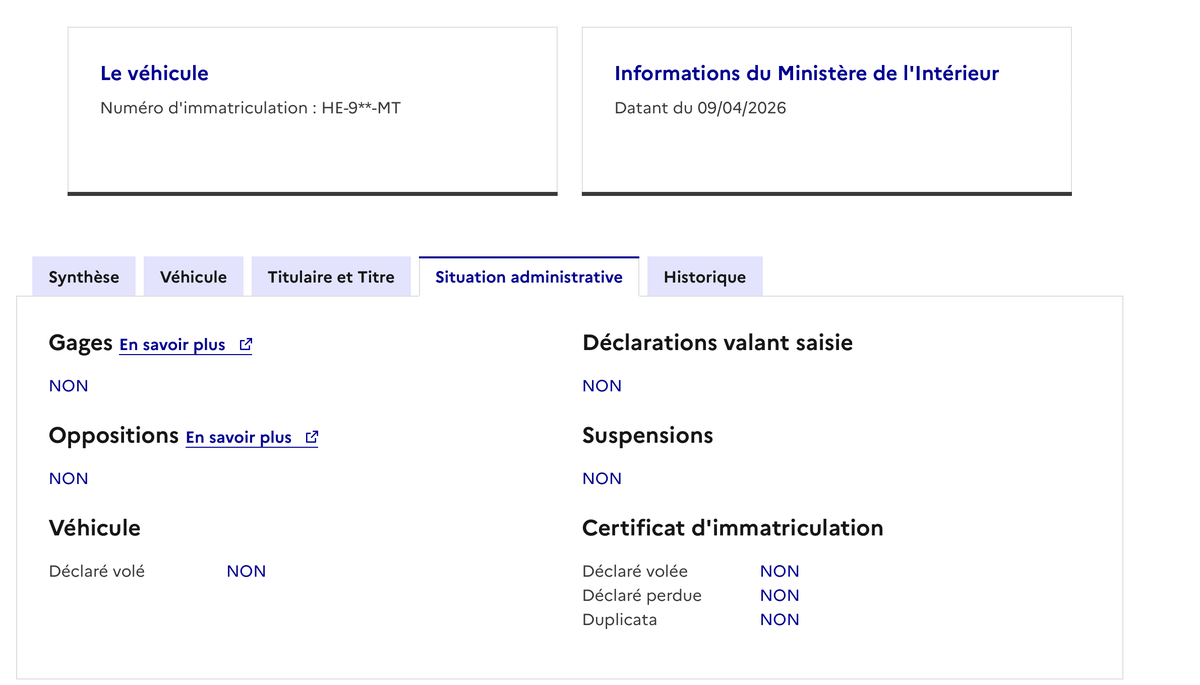
Task: Follow 'En savoir plus' link for Oppositions
Action: pyautogui.click(x=239, y=438)
